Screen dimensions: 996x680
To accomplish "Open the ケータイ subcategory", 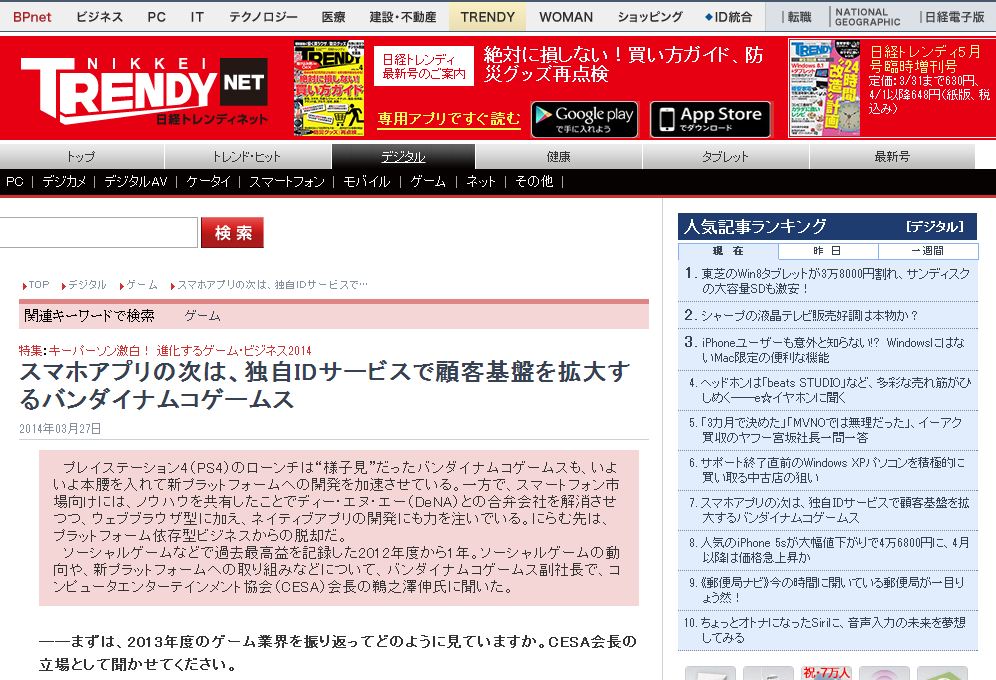I will 208,182.
